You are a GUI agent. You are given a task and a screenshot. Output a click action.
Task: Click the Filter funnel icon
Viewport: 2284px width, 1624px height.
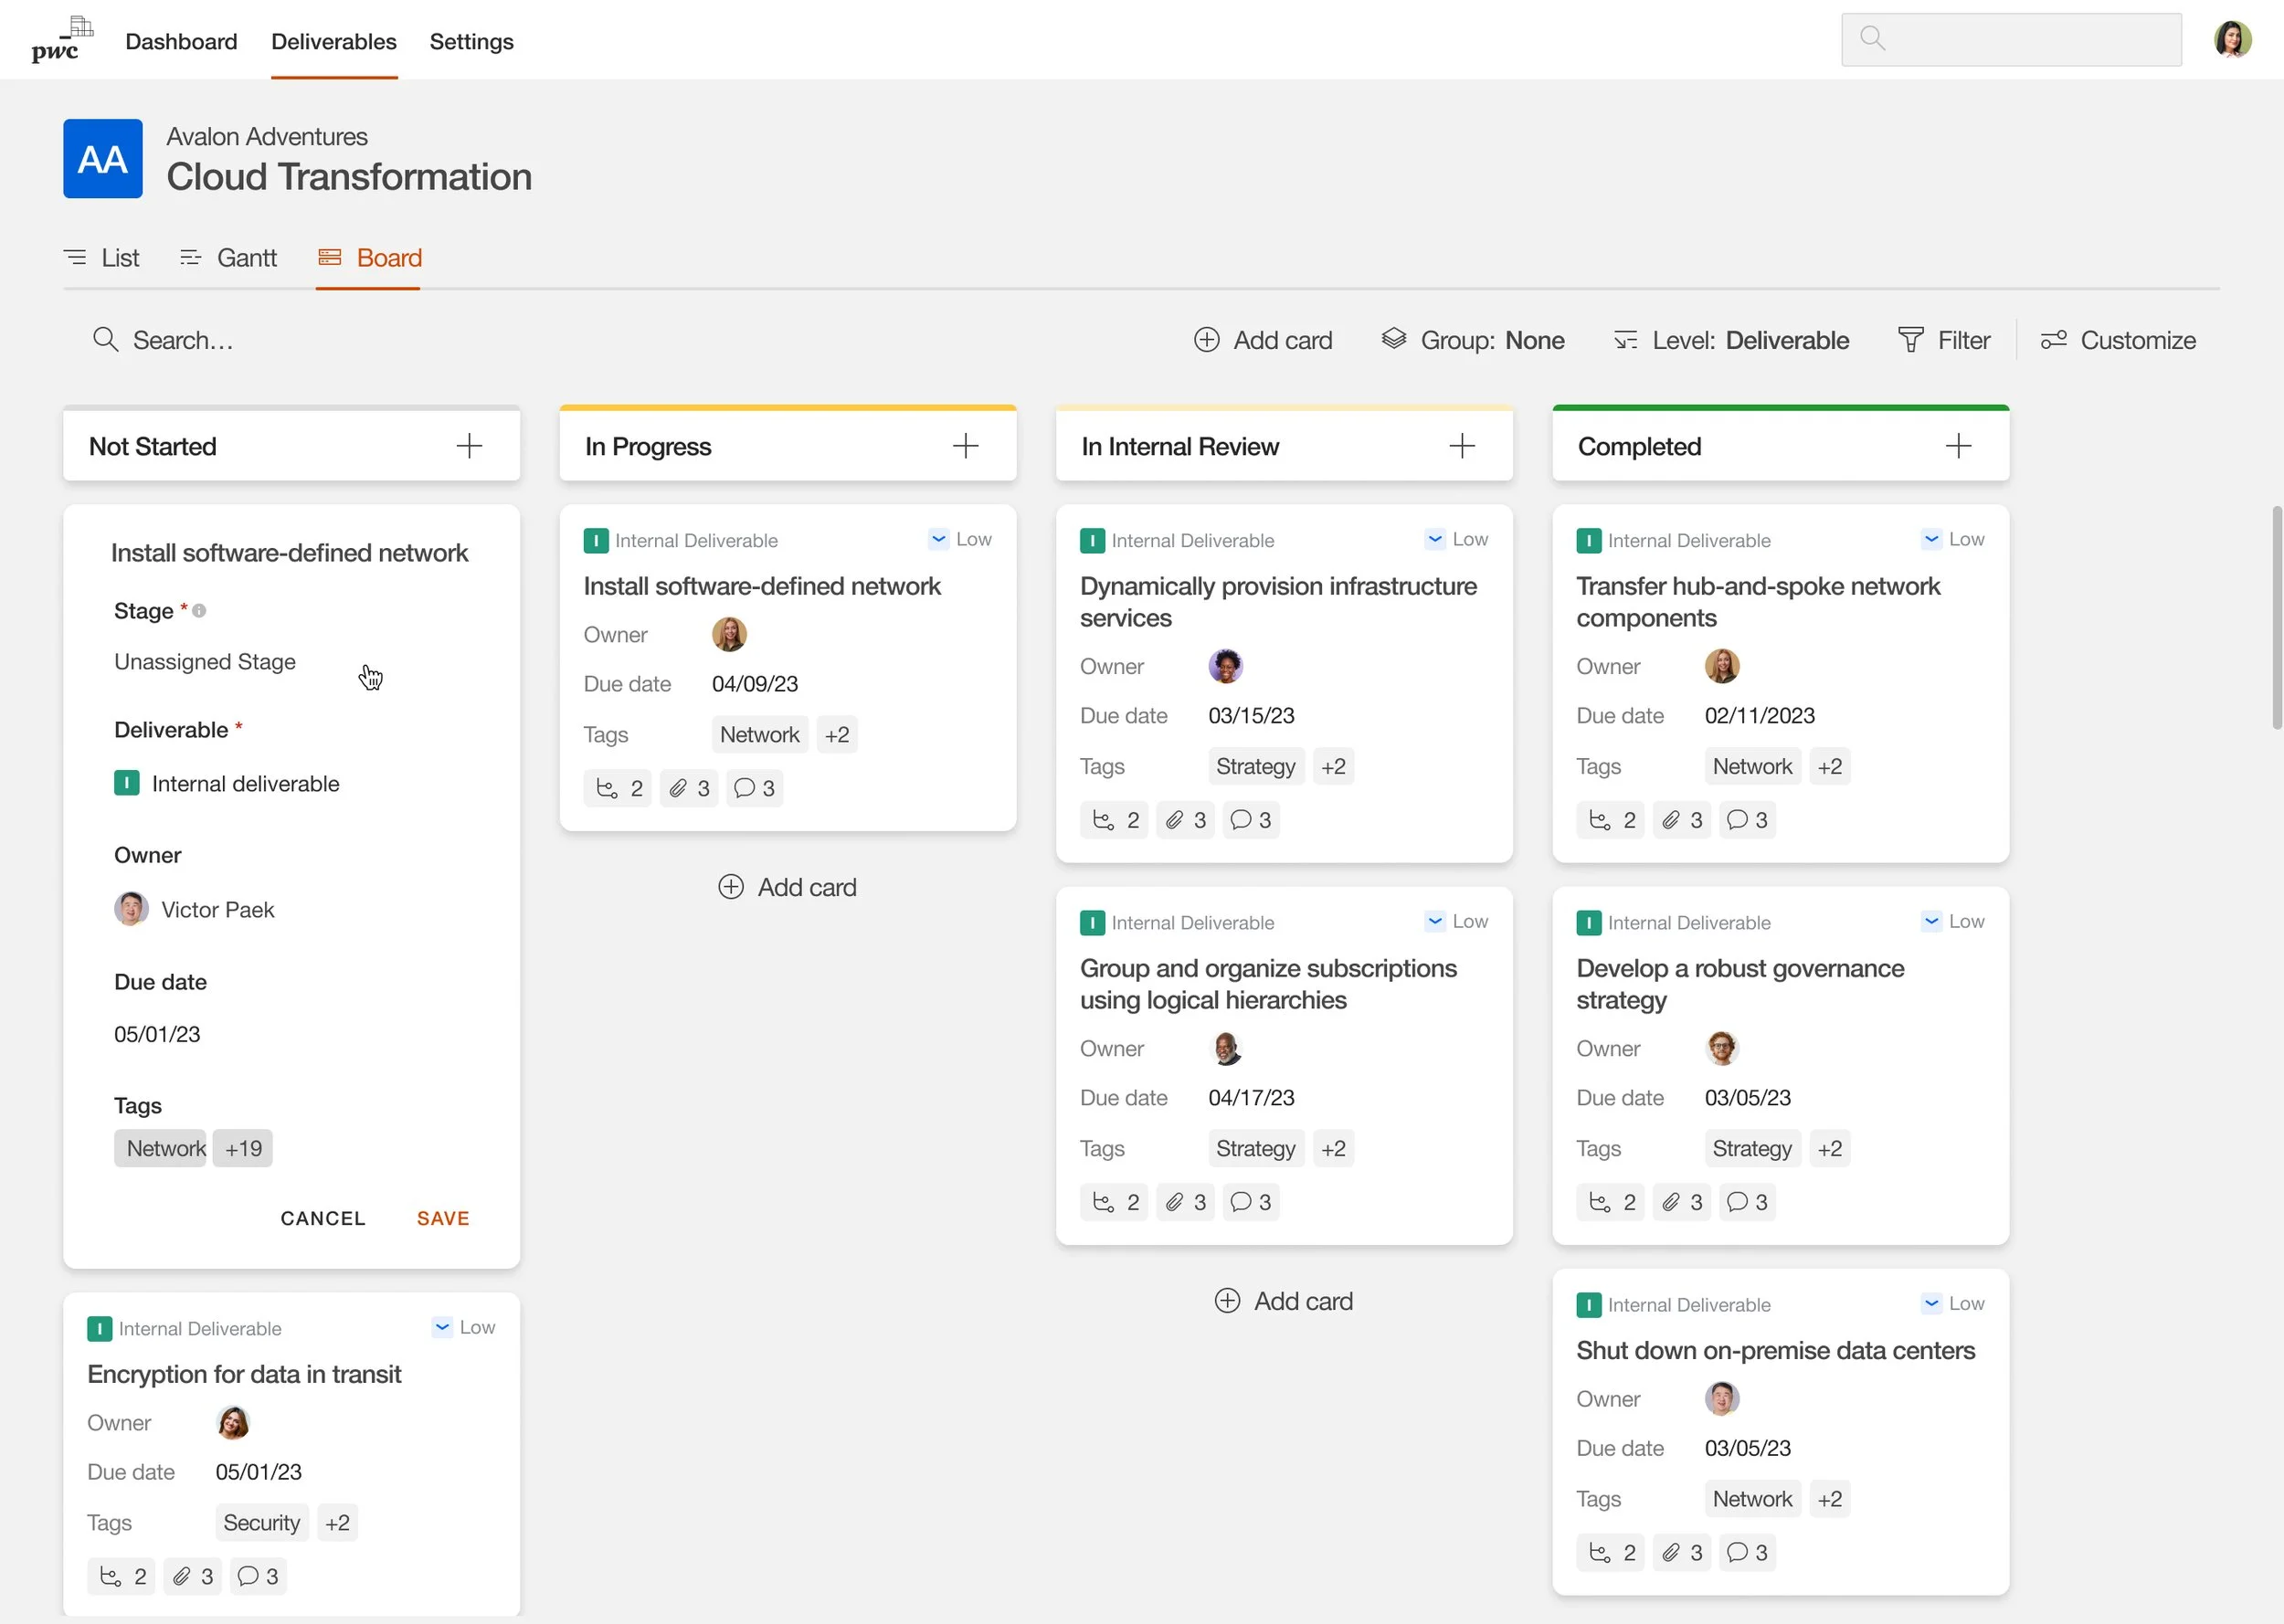tap(1910, 340)
